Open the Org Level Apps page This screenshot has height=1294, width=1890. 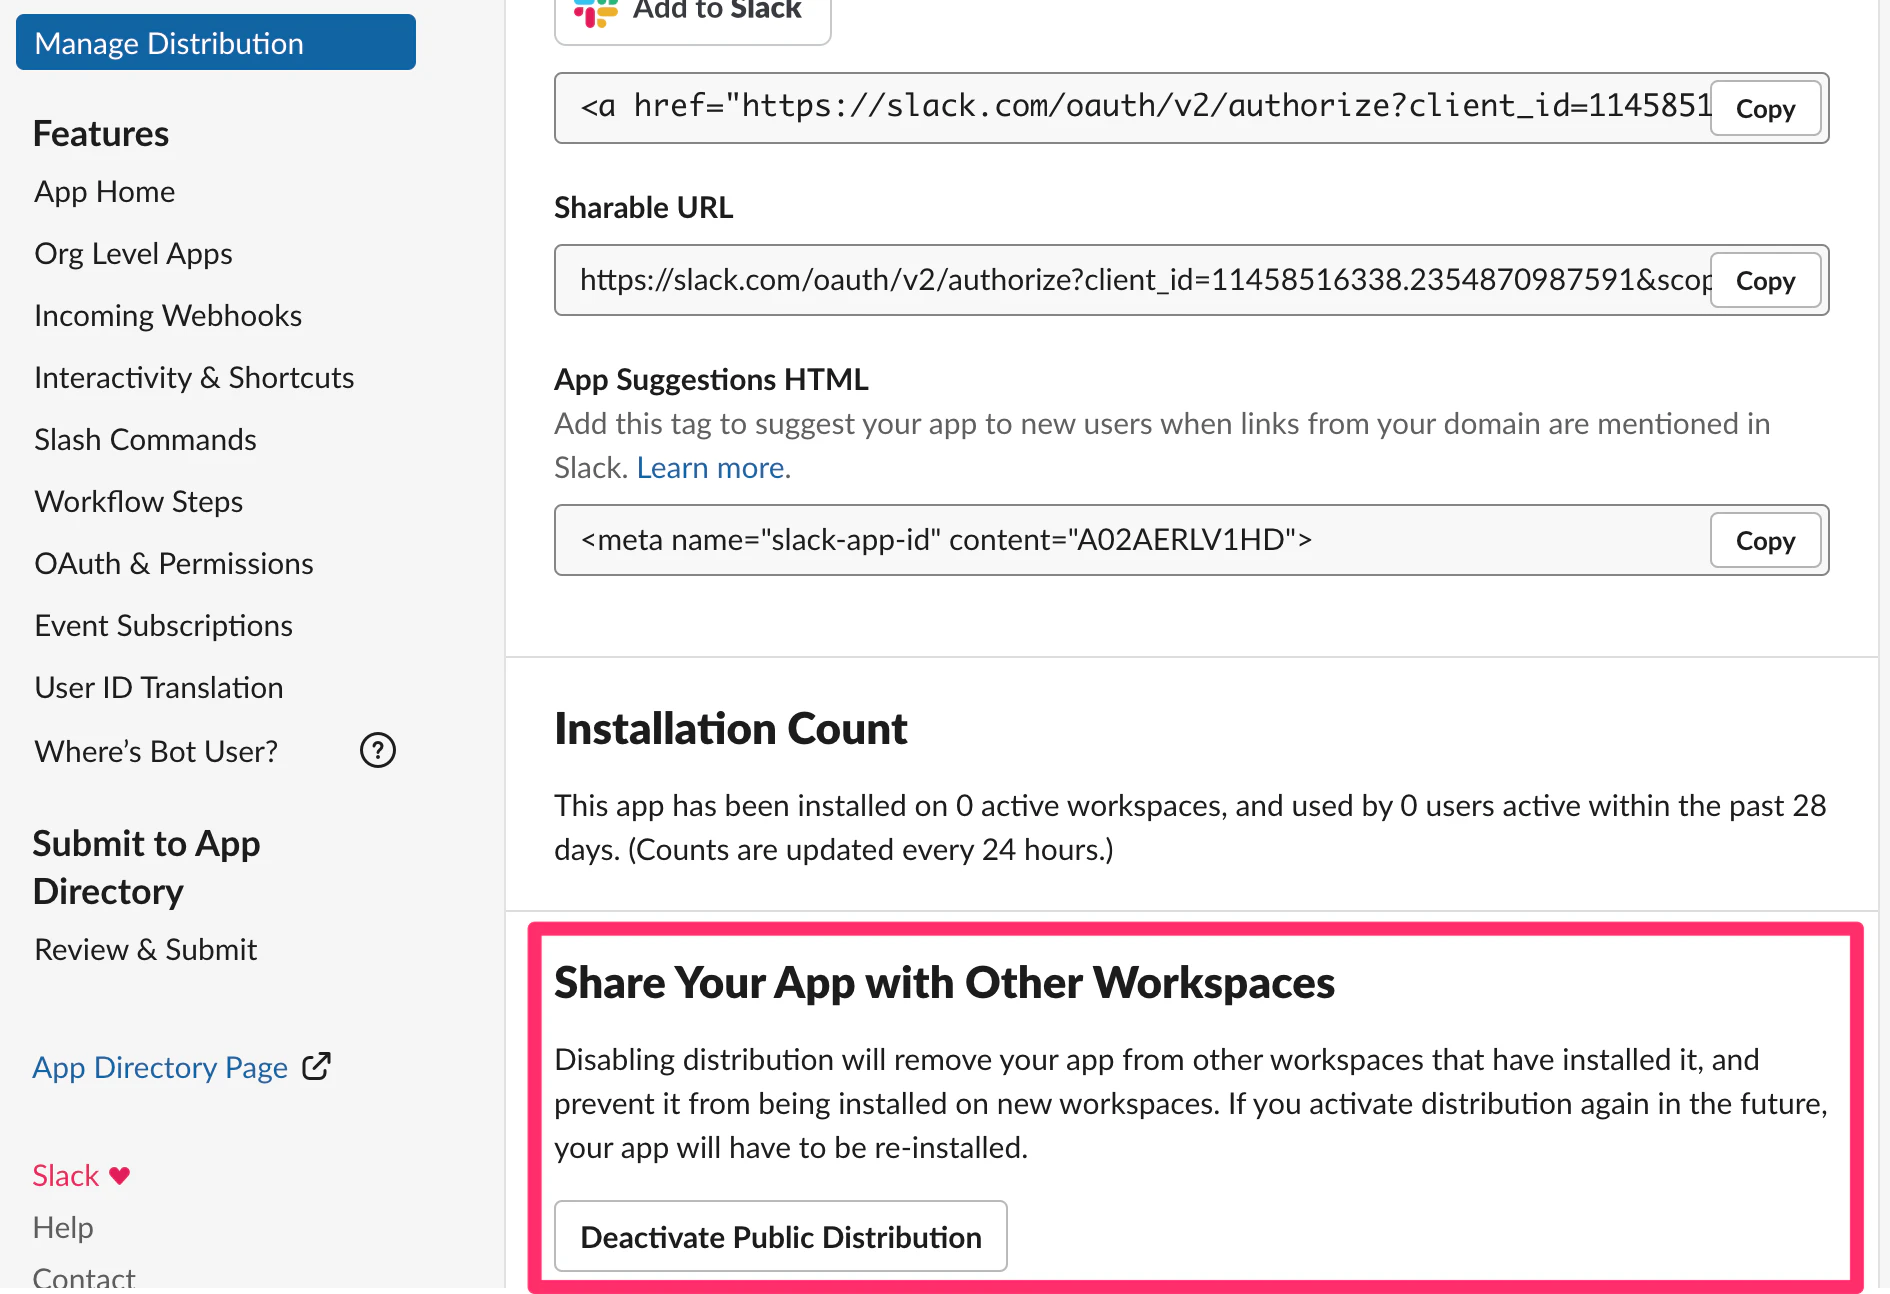133,253
